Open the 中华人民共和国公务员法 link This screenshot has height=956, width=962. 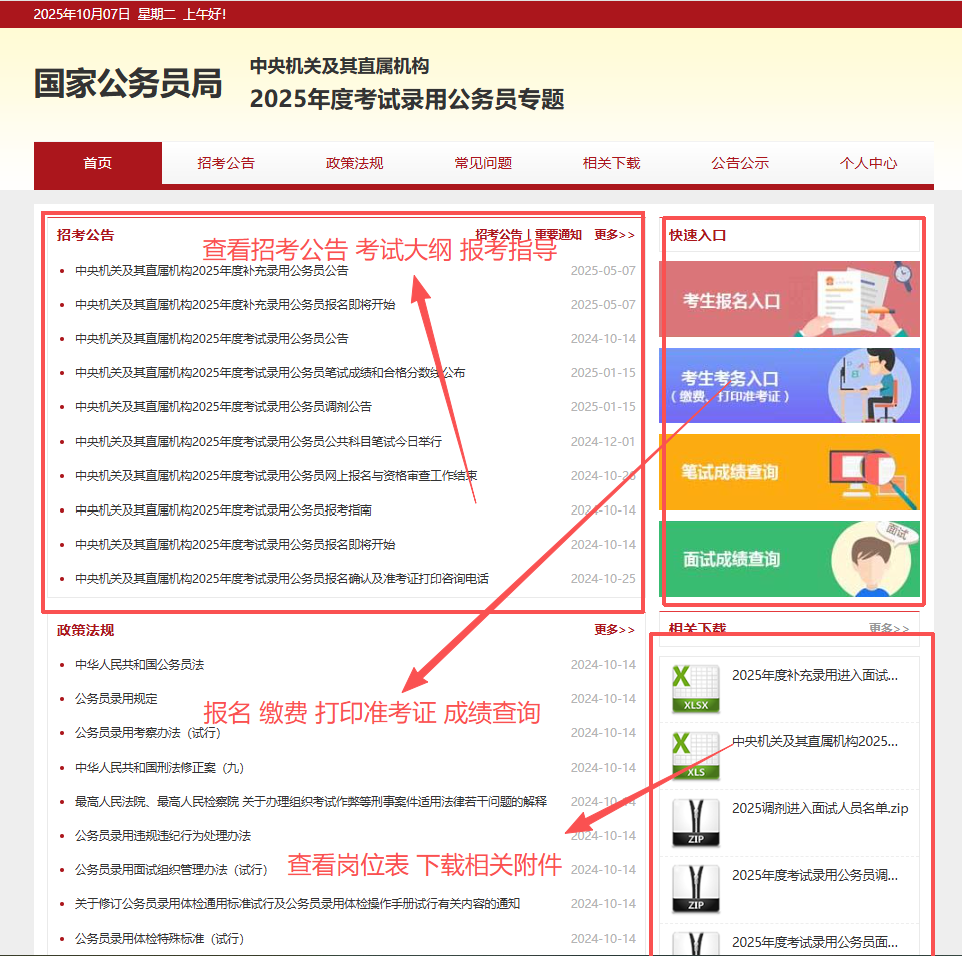[x=139, y=665]
